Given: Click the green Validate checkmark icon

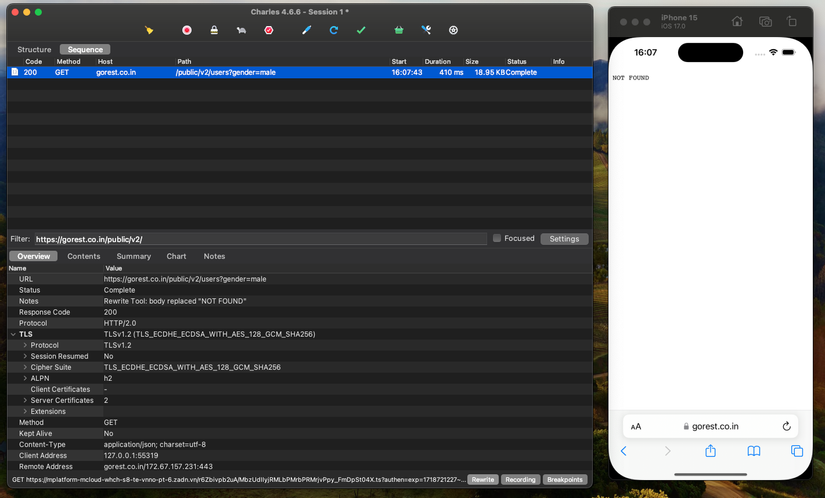Looking at the screenshot, I should pos(361,30).
